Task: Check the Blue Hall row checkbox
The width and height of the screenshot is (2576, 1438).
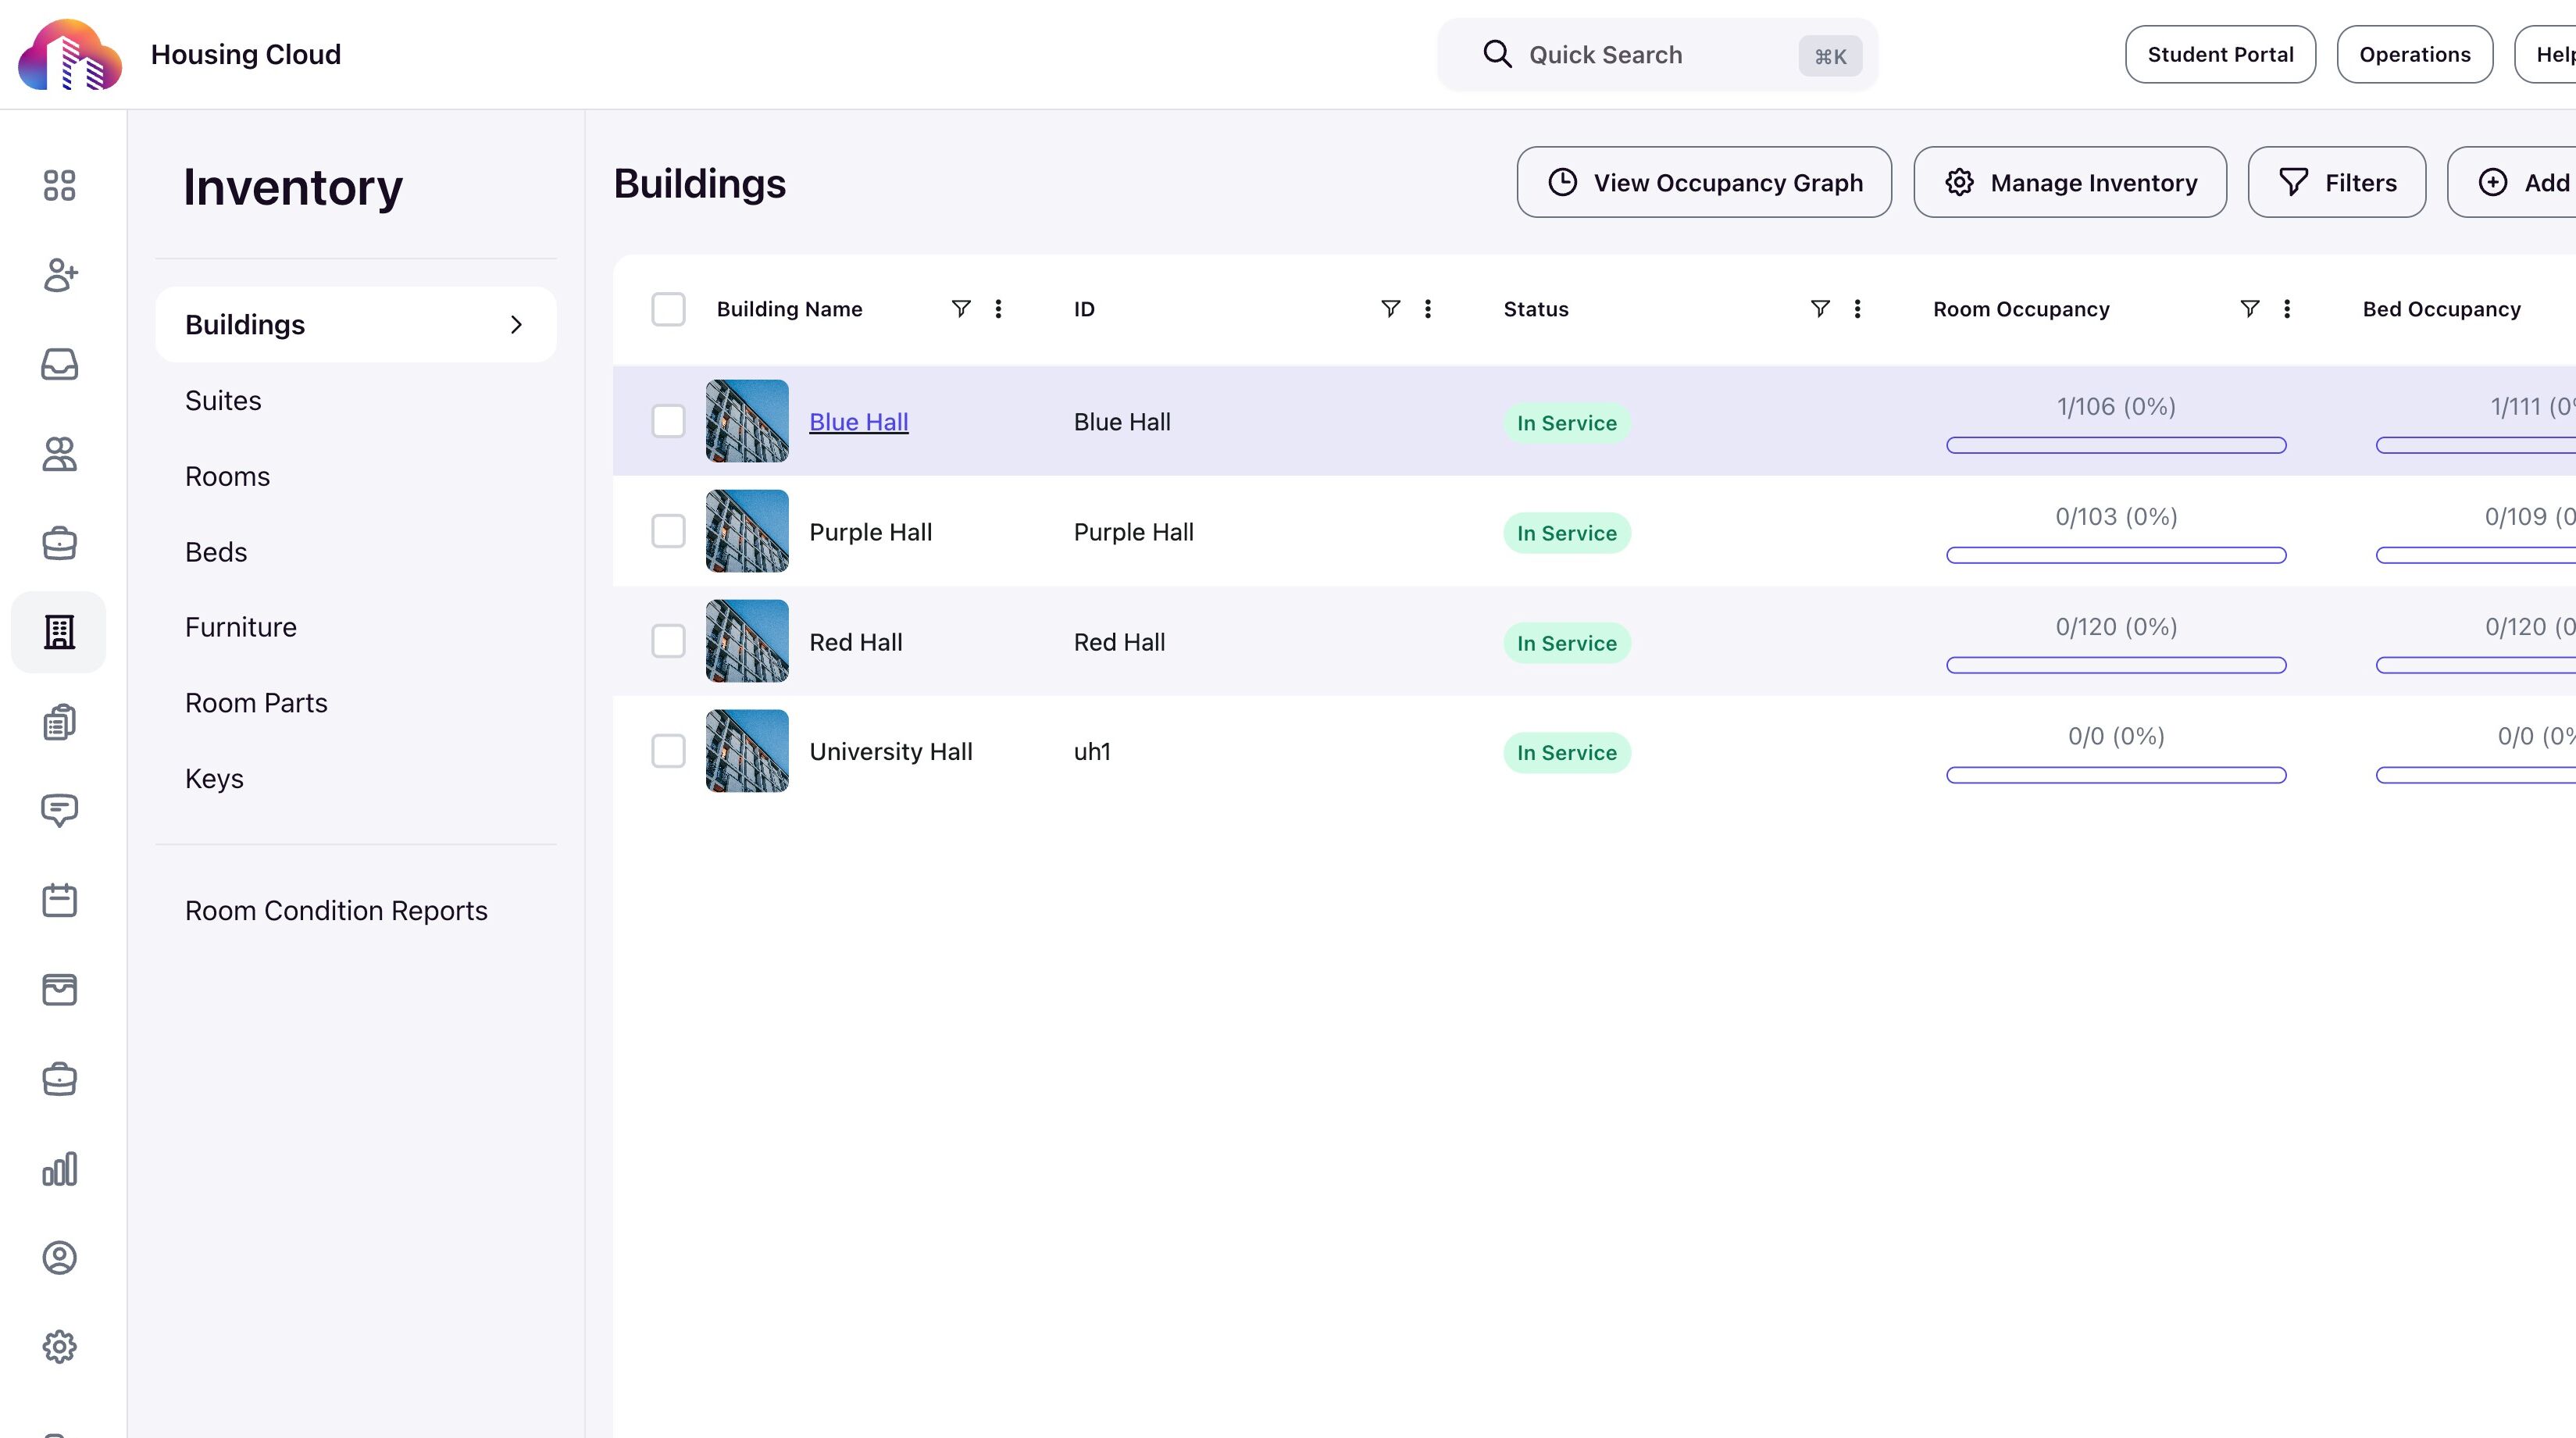Action: 668,421
